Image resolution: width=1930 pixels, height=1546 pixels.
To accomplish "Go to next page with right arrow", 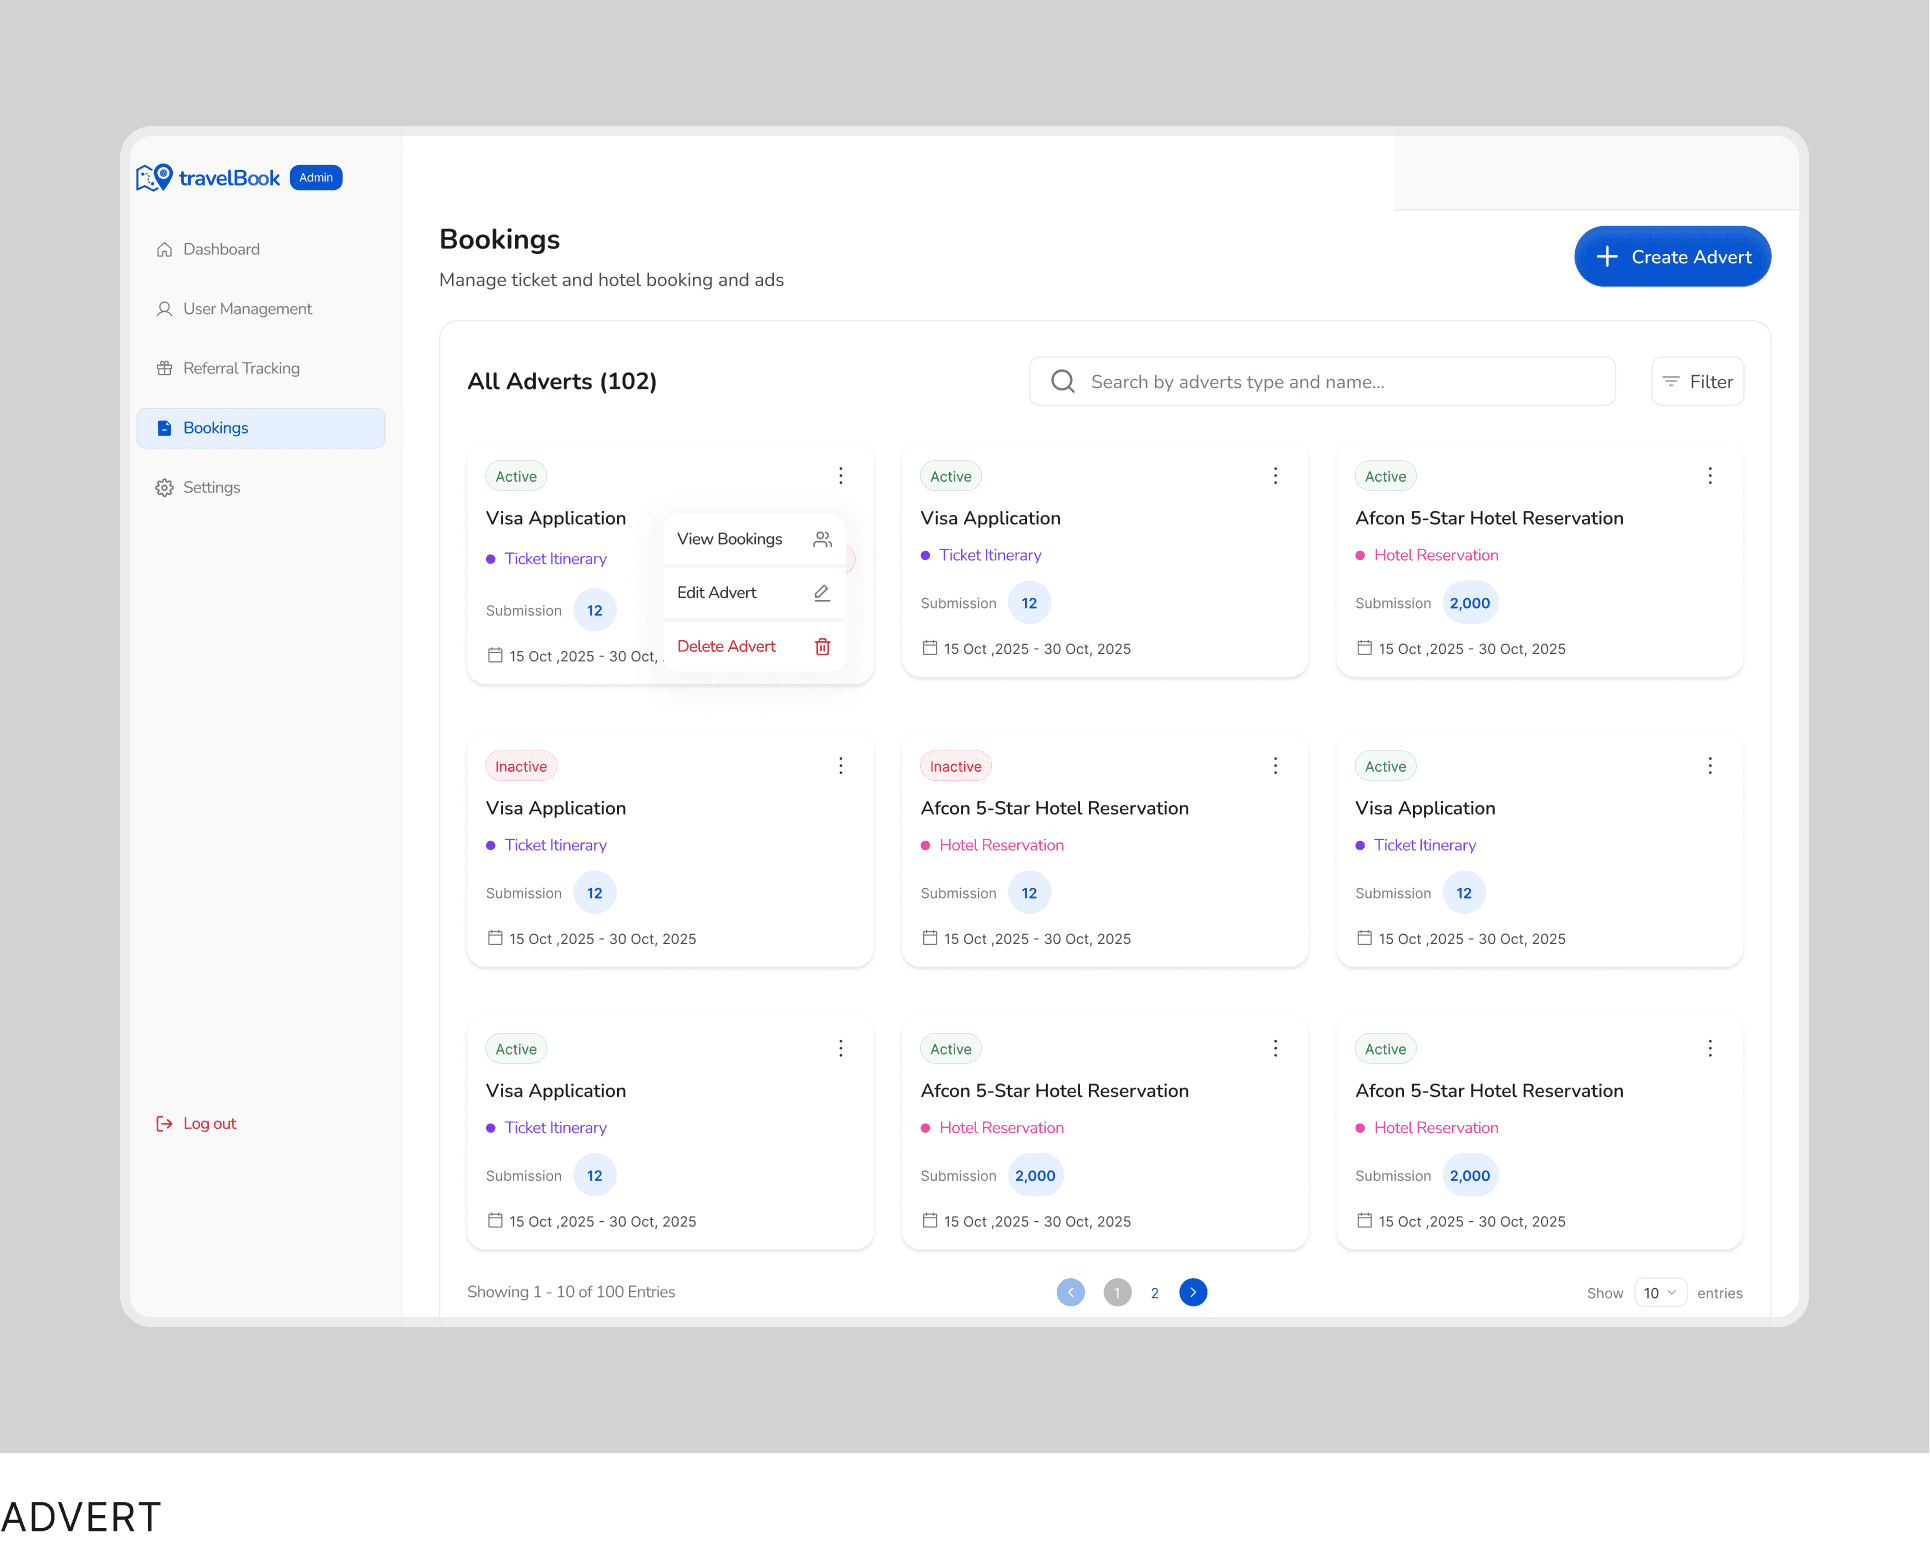I will (x=1193, y=1293).
